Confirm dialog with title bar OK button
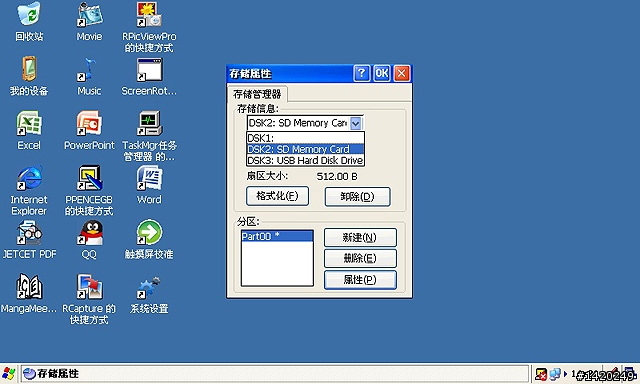The image size is (640, 384). pos(382,73)
